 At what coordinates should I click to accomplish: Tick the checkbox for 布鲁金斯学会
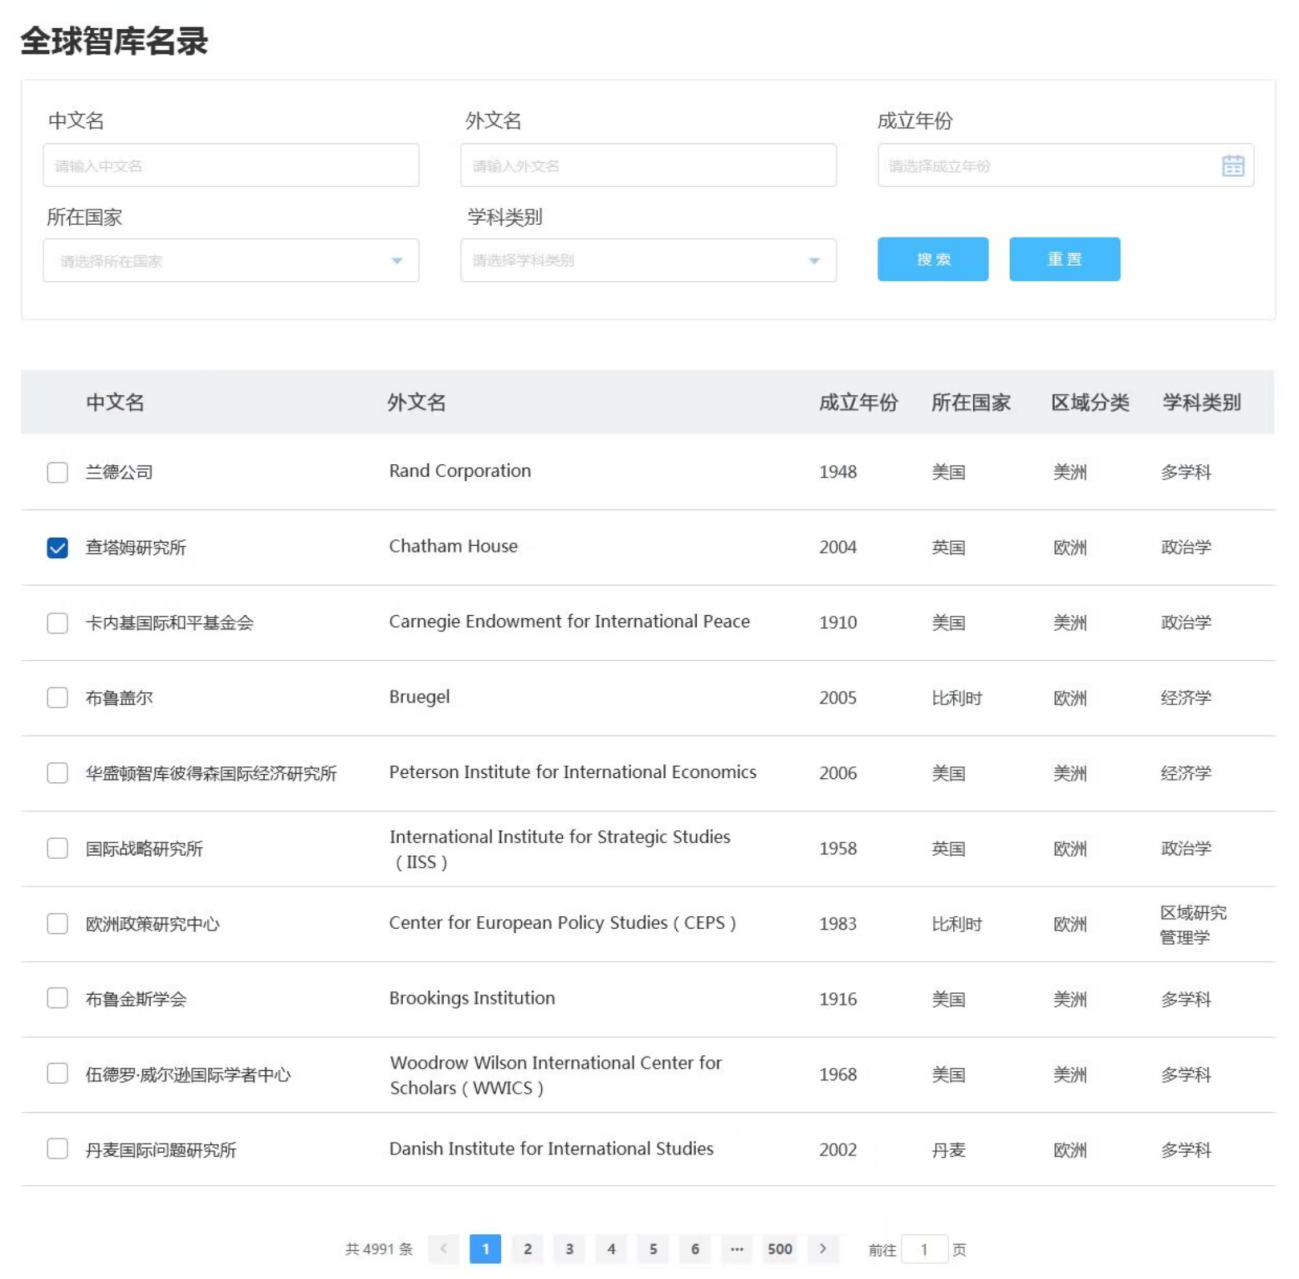click(x=57, y=998)
